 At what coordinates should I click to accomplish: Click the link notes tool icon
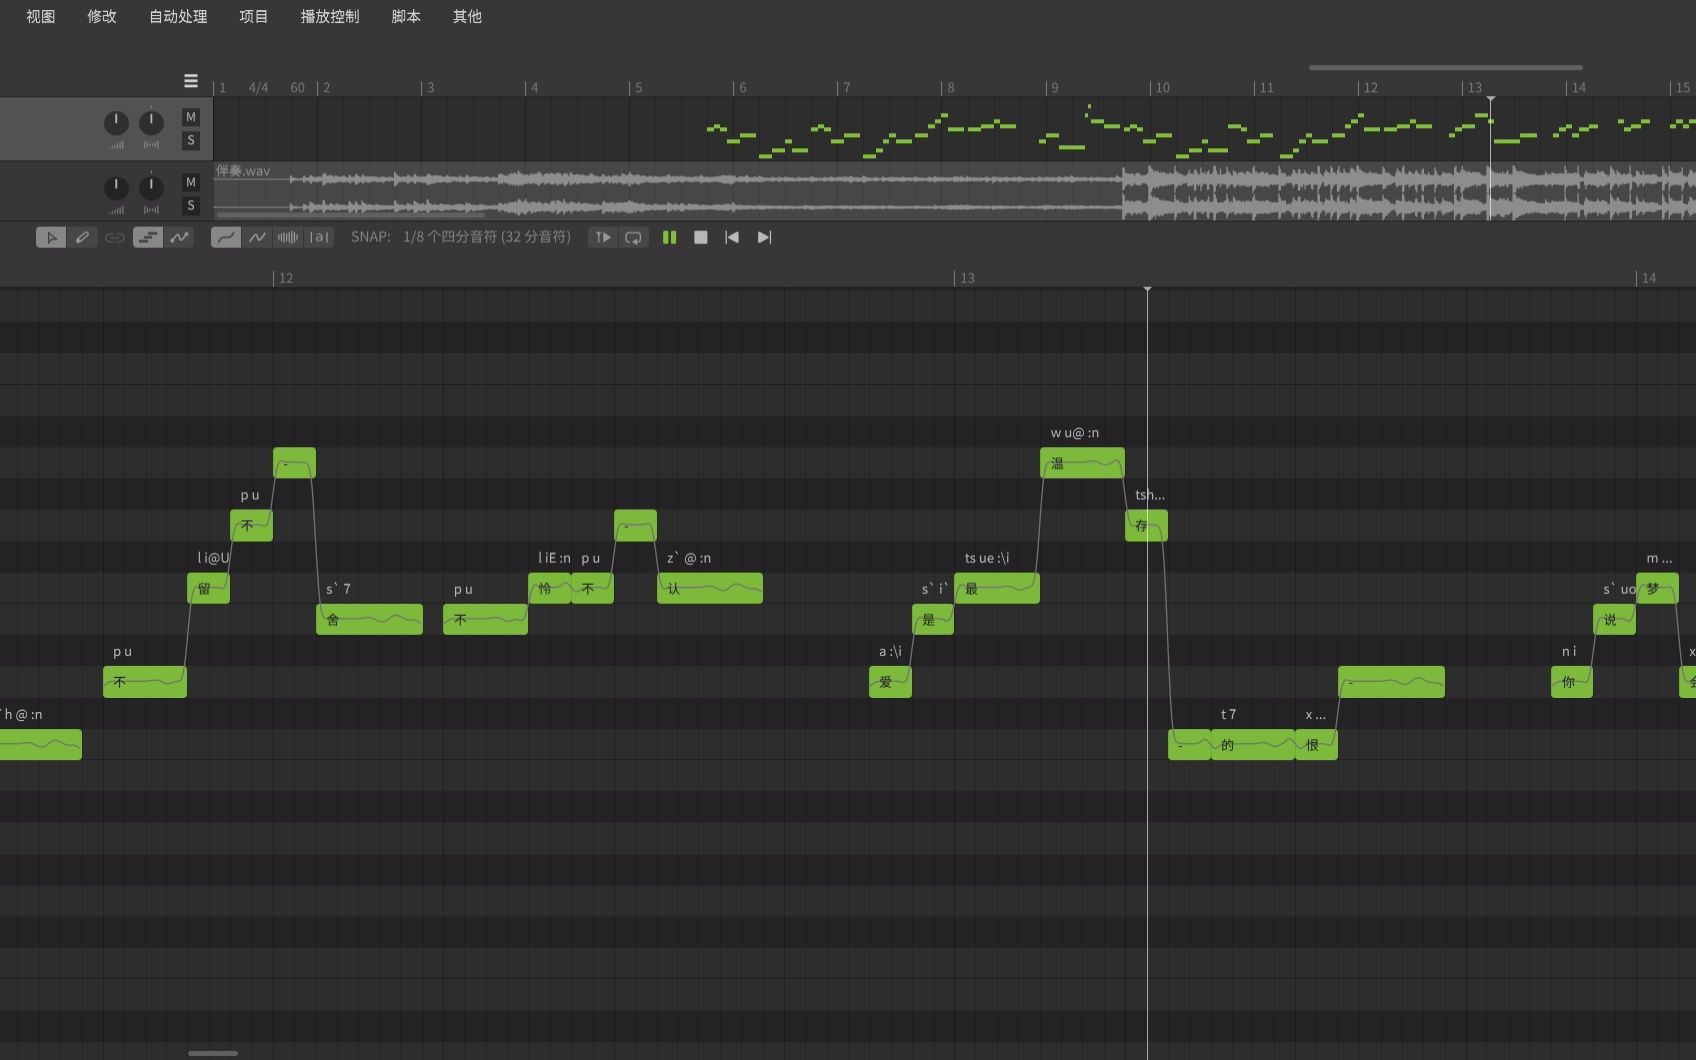tap(115, 237)
